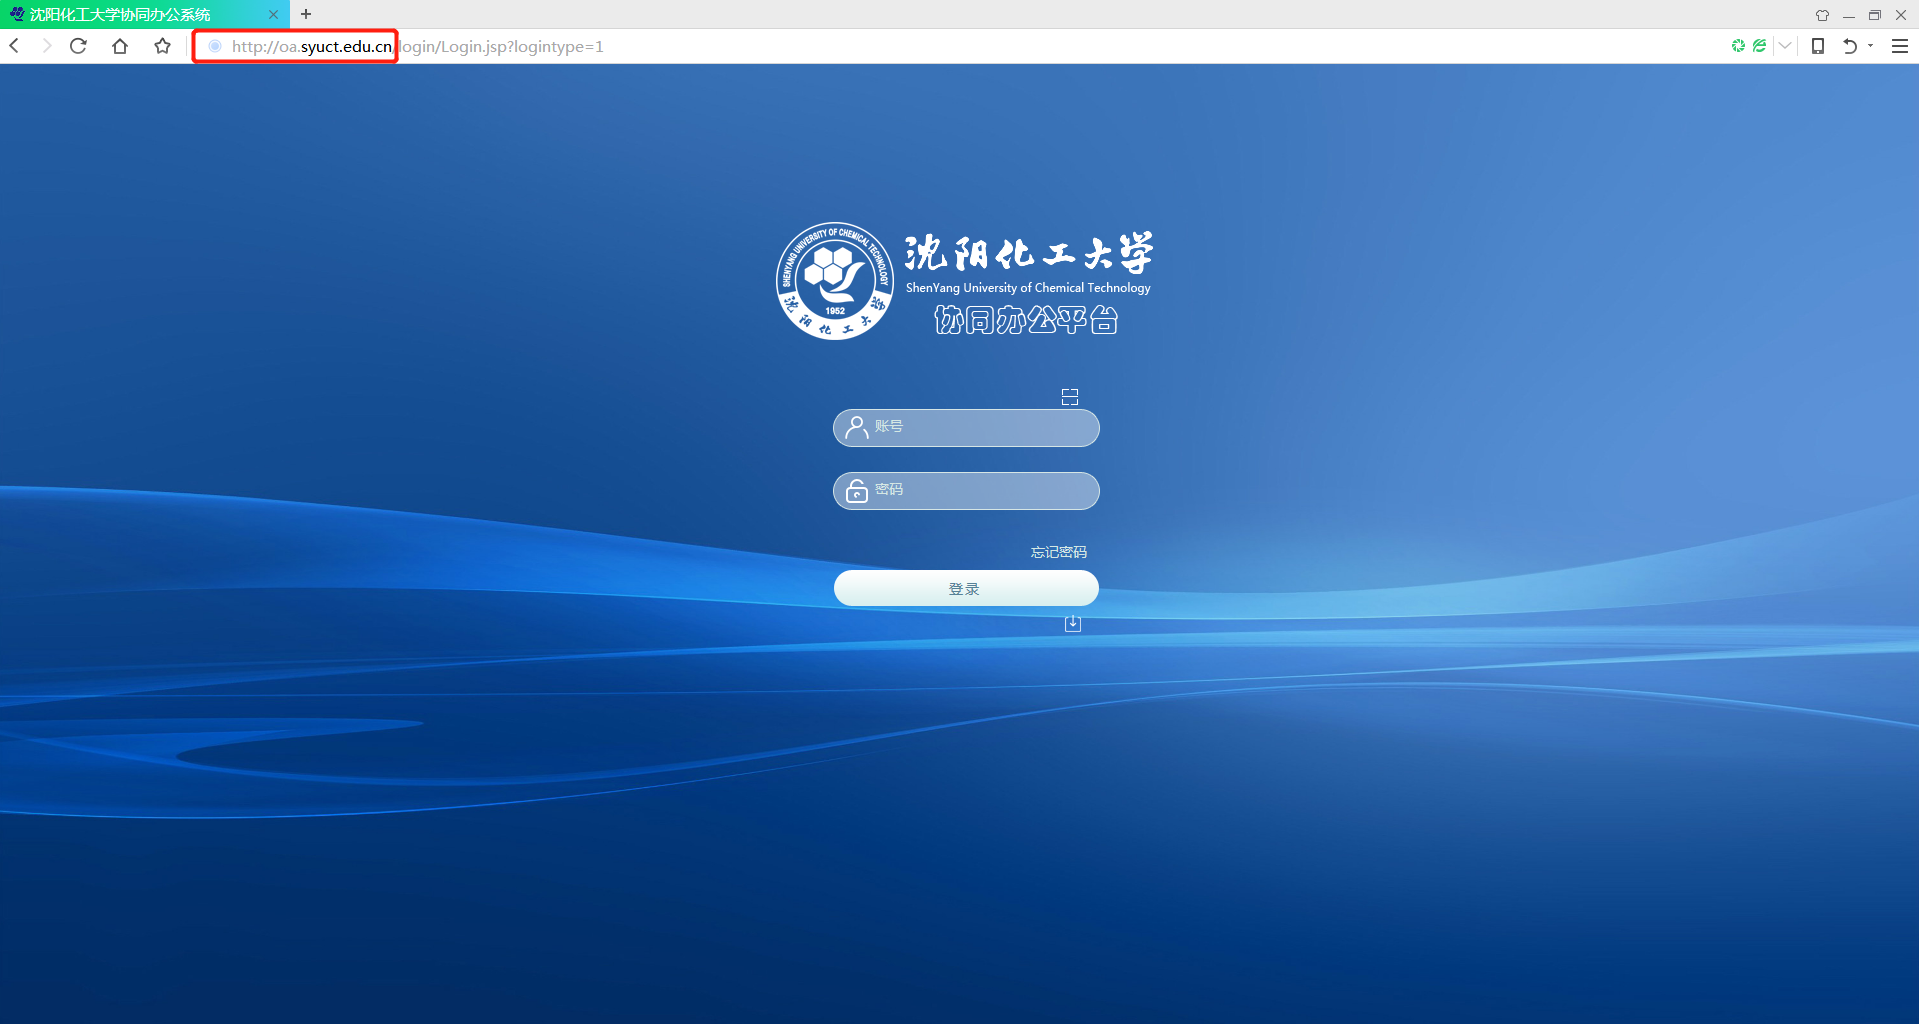Click the user silhouette icon in account field
Screen dimensions: 1919x1024
tap(856, 428)
